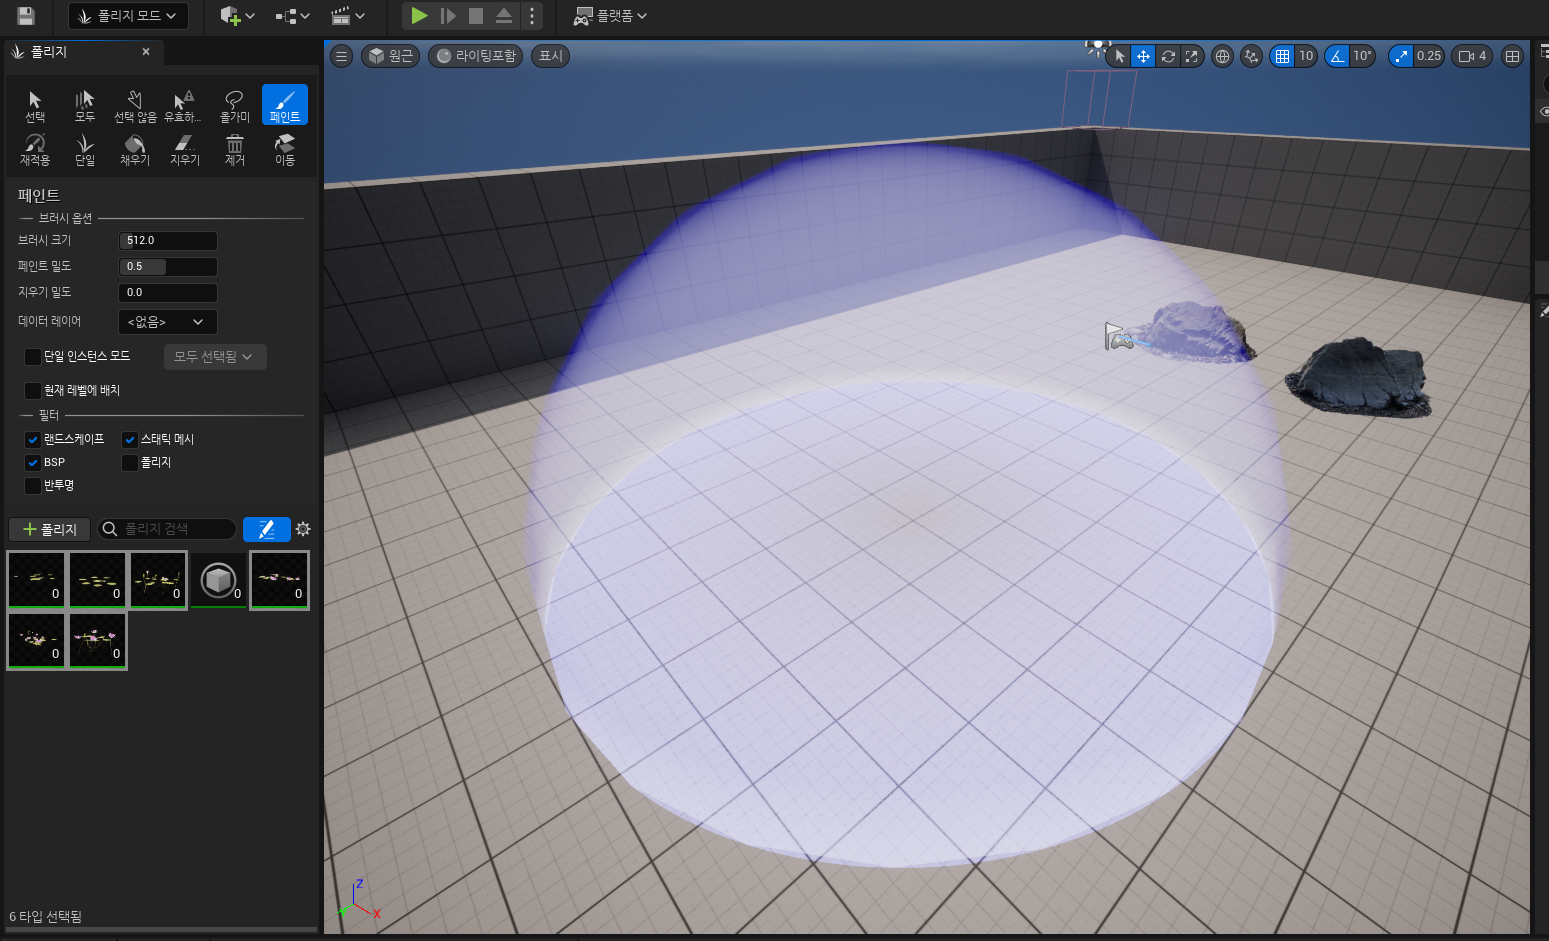Enable the 폴리지 filter checkbox
1549x941 pixels.
tap(130, 462)
